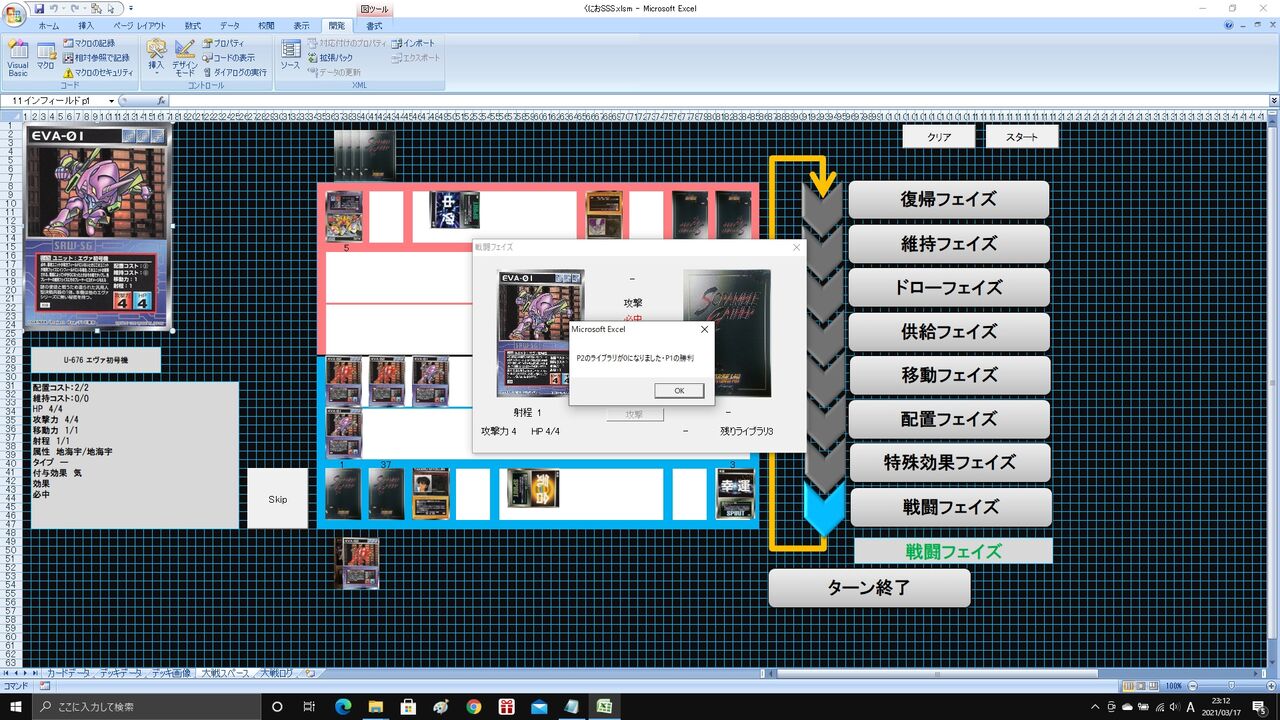This screenshot has width=1280, height=720.
Task: Select the 維持フェイズ phase button
Action: pyautogui.click(x=949, y=244)
